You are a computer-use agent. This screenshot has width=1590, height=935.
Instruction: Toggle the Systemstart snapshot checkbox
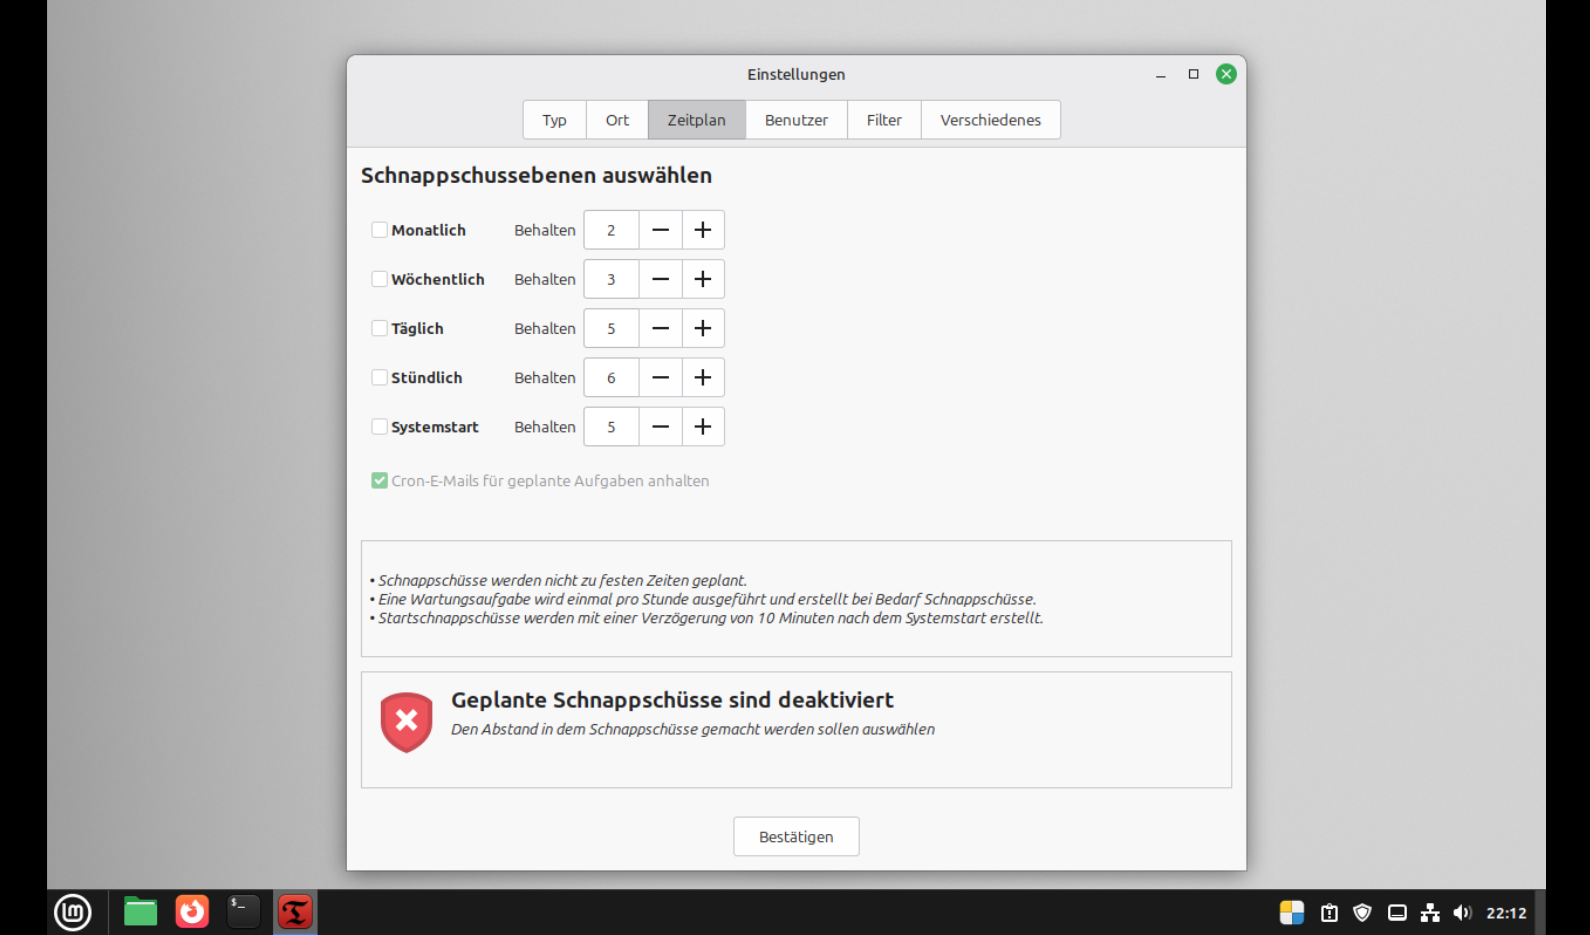379,427
